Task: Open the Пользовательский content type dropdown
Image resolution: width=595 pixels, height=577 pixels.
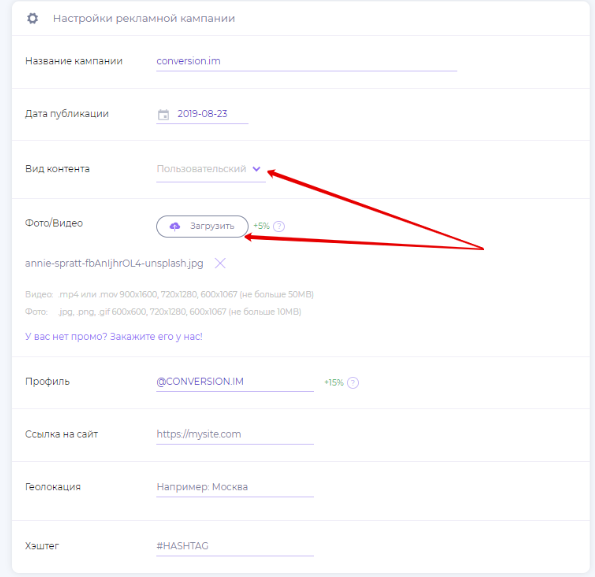Action: click(x=211, y=169)
